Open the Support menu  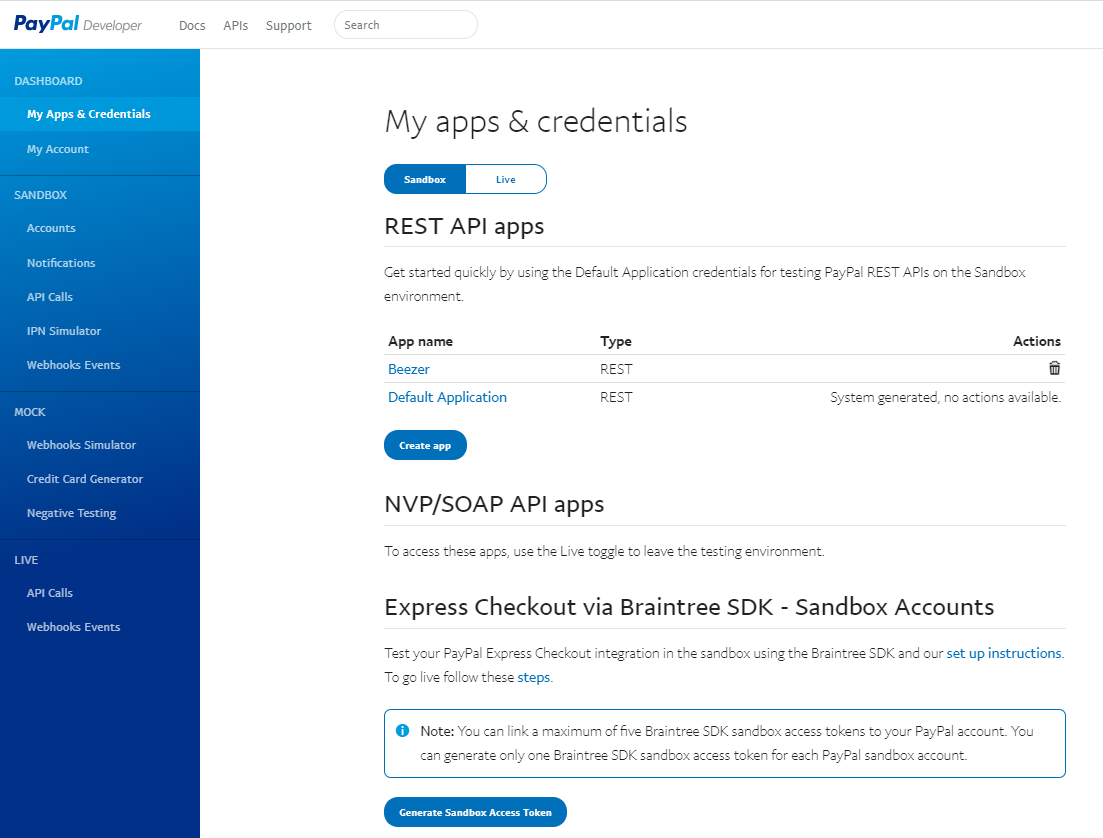click(x=289, y=26)
